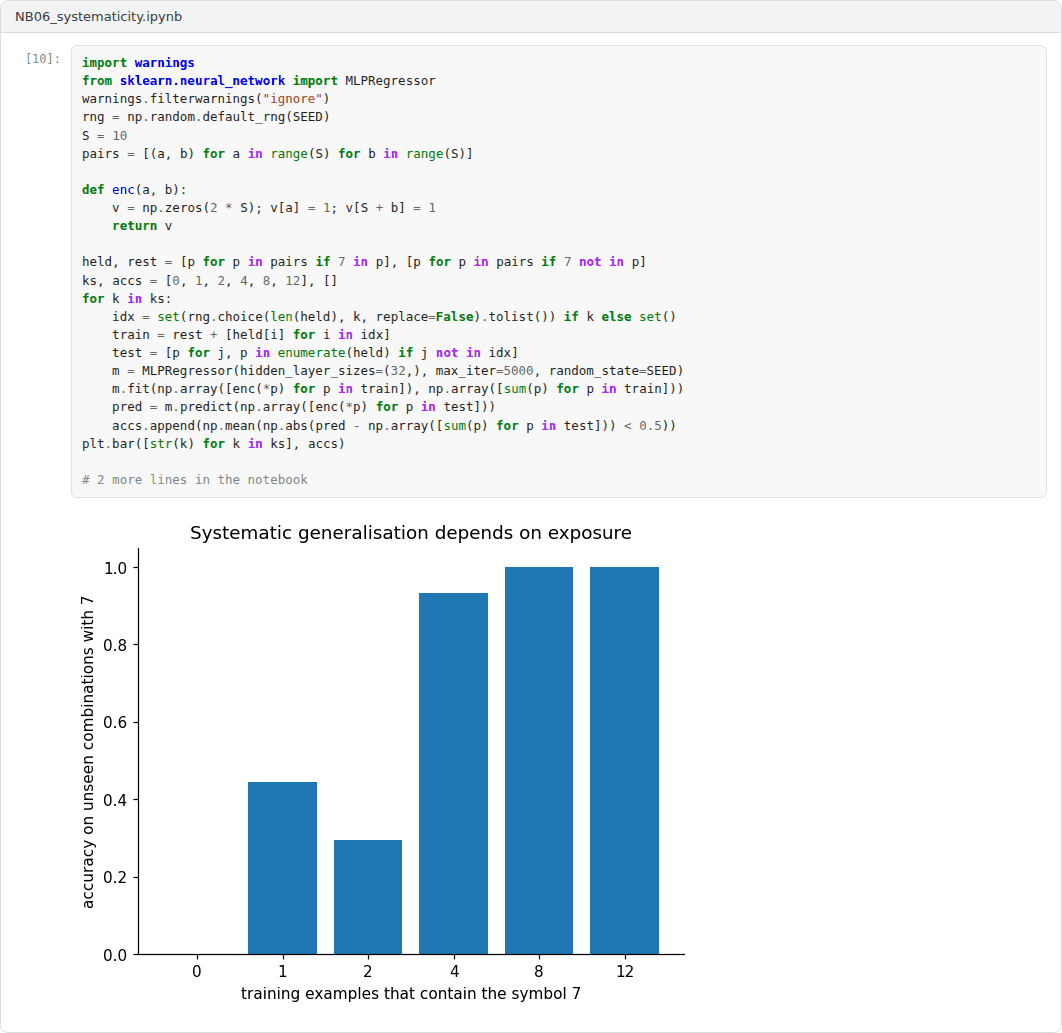Click the [10]: cell execution prompt

coord(43,58)
